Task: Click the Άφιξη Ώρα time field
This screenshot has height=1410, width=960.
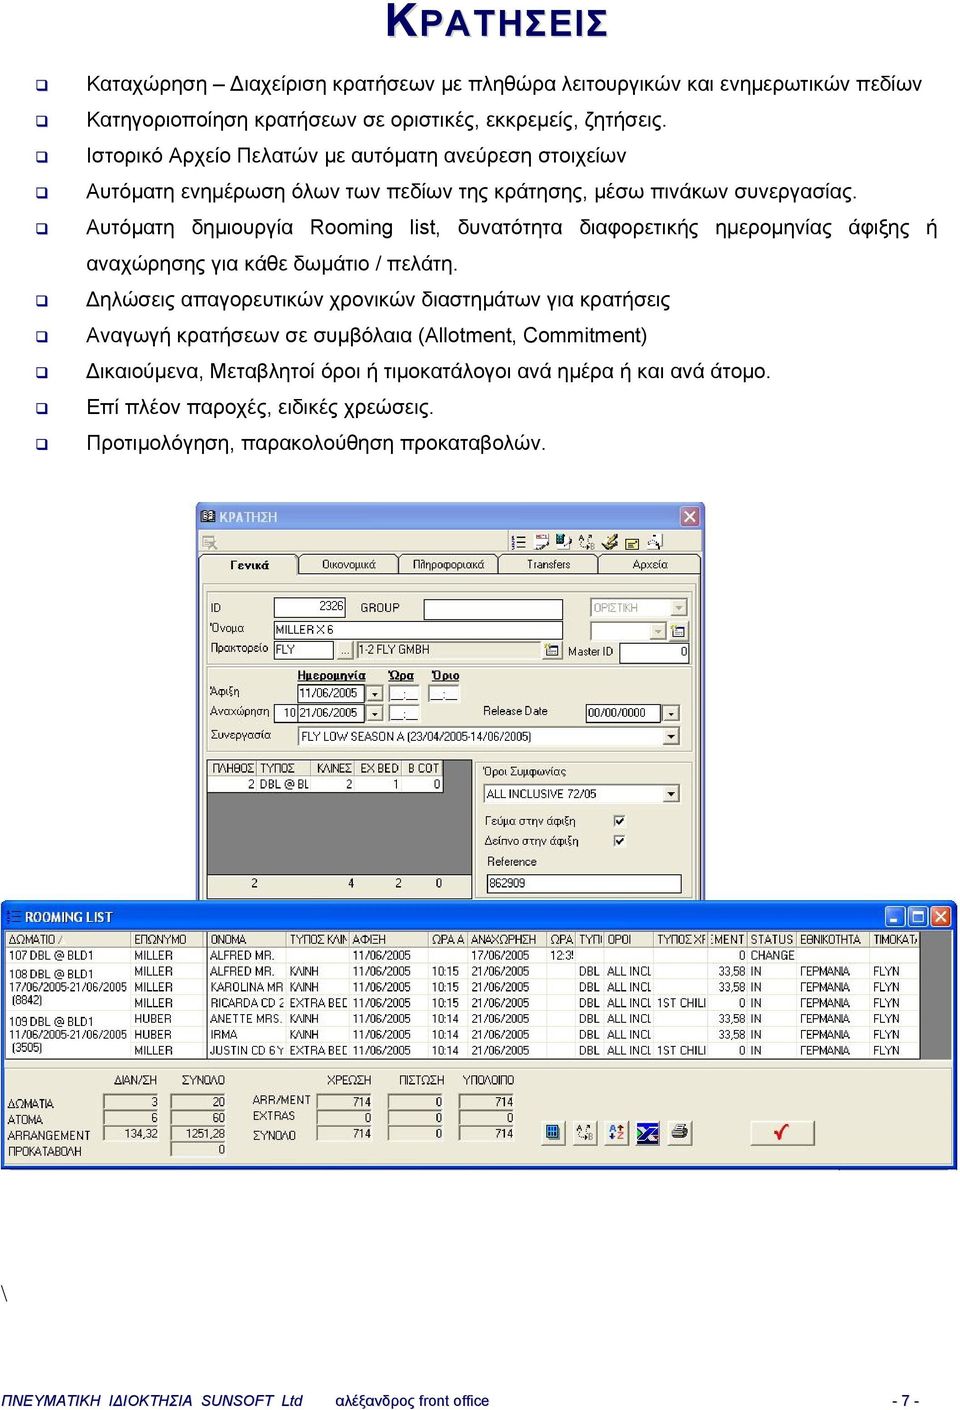Action: (404, 693)
